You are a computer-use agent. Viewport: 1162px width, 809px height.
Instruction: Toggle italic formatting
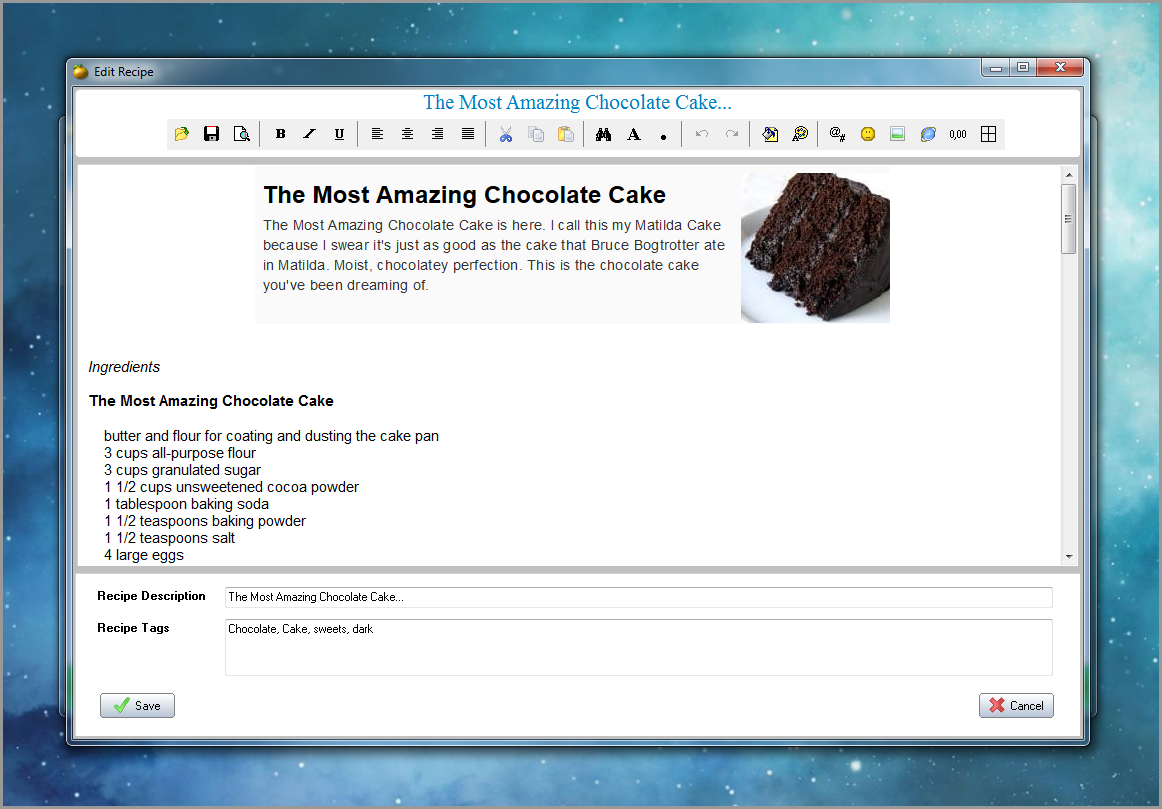pos(310,134)
